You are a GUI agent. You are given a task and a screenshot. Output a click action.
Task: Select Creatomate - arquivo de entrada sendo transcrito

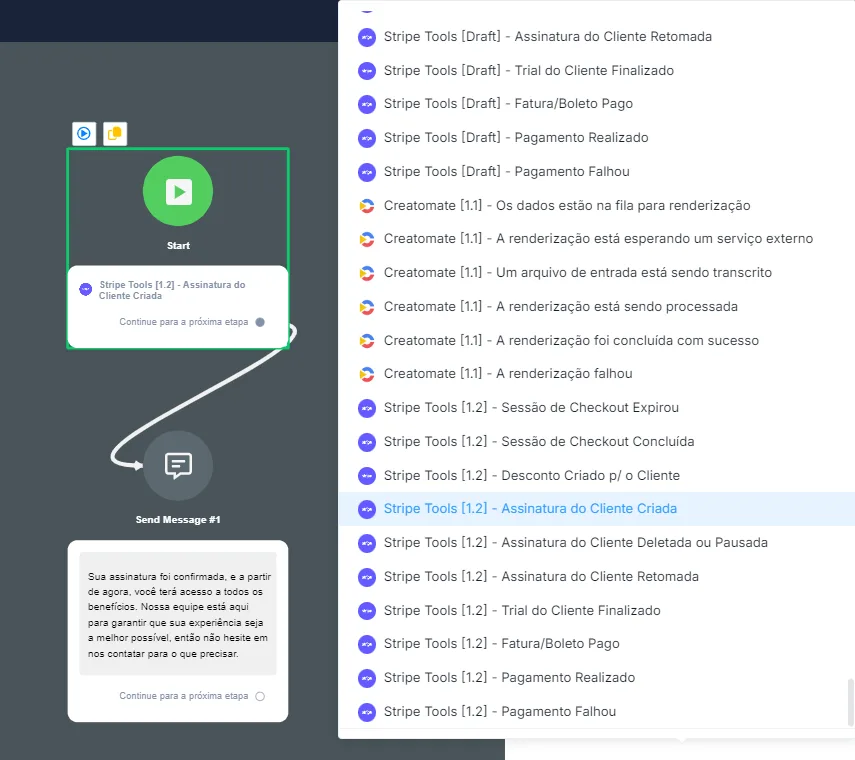pos(597,273)
